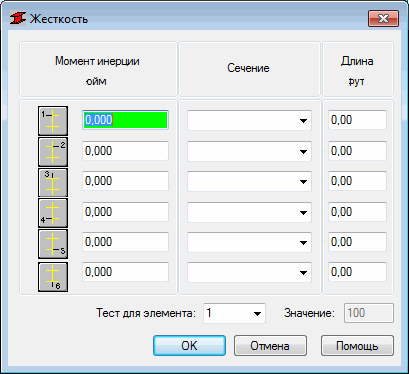Viewport: 409px width, 374px height.
Task: Select the element 3 position icon button
Action: point(53,182)
